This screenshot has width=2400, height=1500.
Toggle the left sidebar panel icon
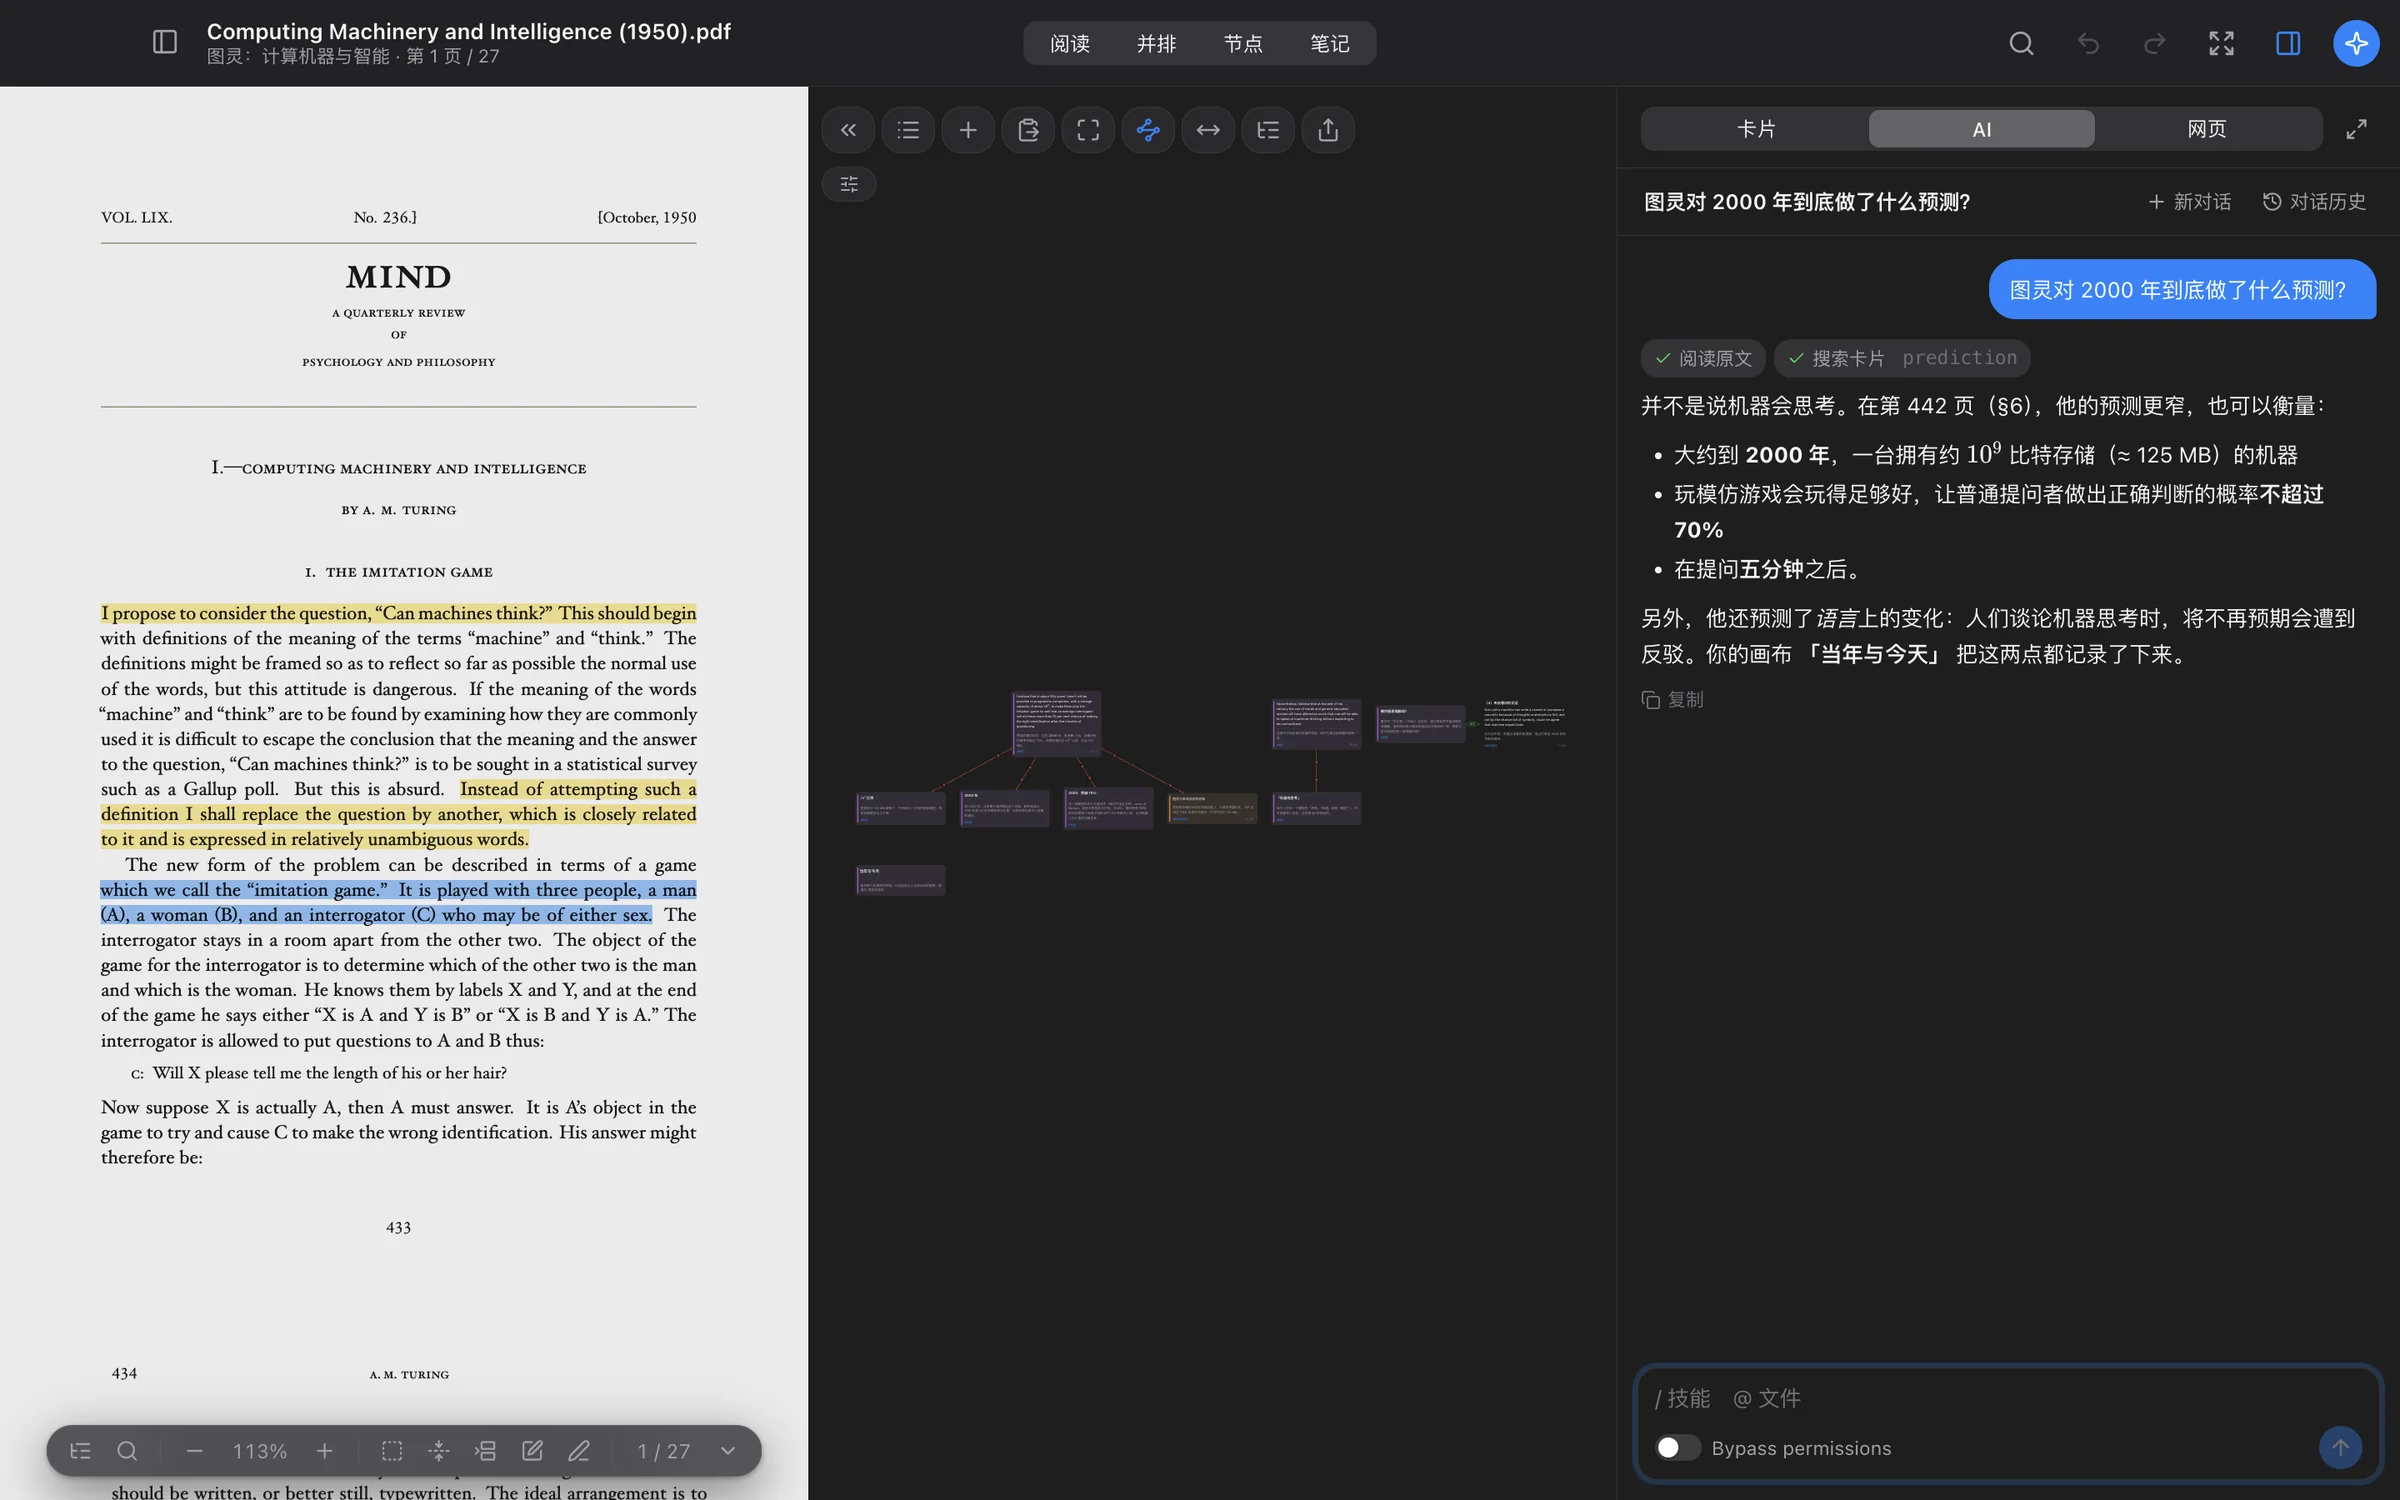point(165,42)
